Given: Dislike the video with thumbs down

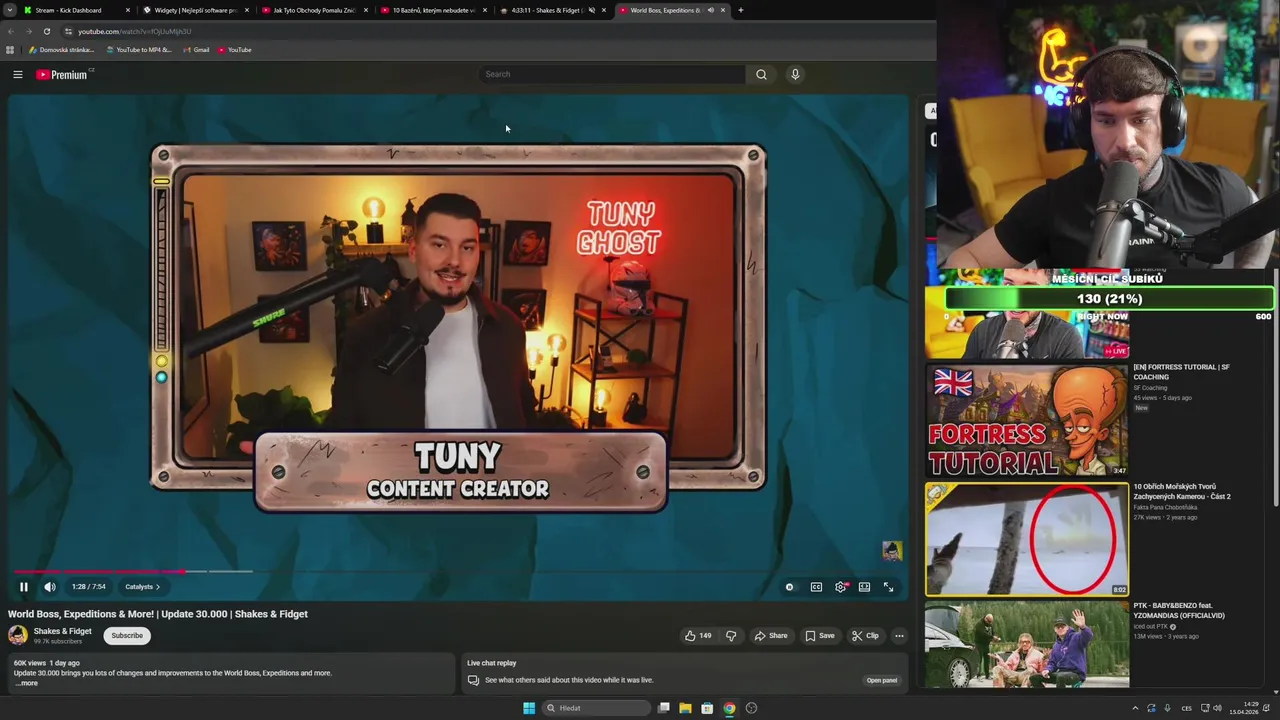Looking at the screenshot, I should click(731, 636).
